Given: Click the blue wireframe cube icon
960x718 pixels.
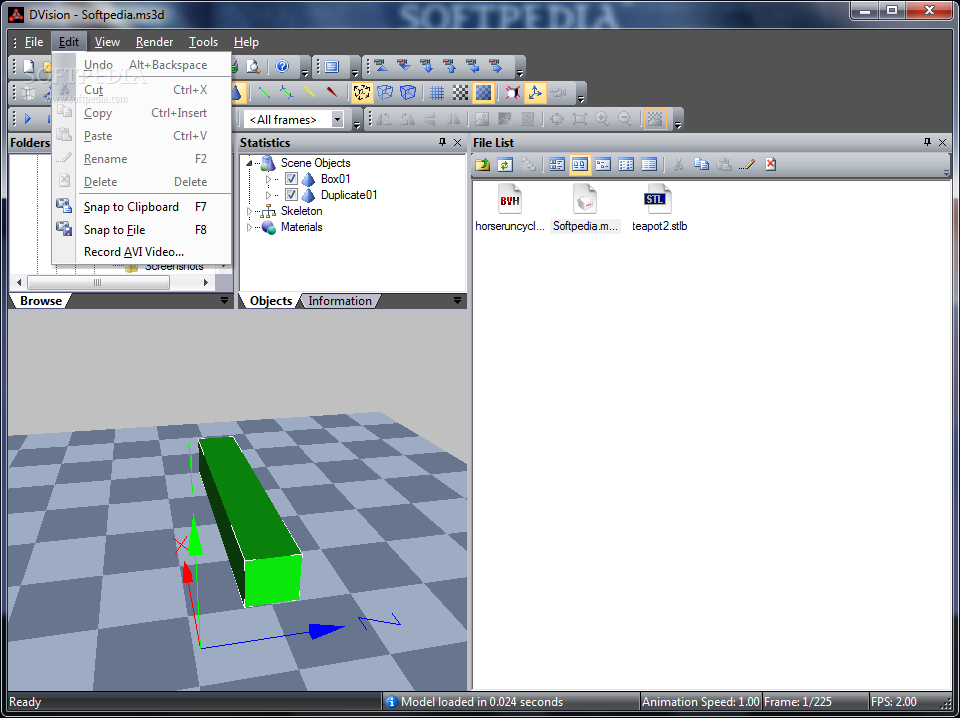Looking at the screenshot, I should coord(385,92).
